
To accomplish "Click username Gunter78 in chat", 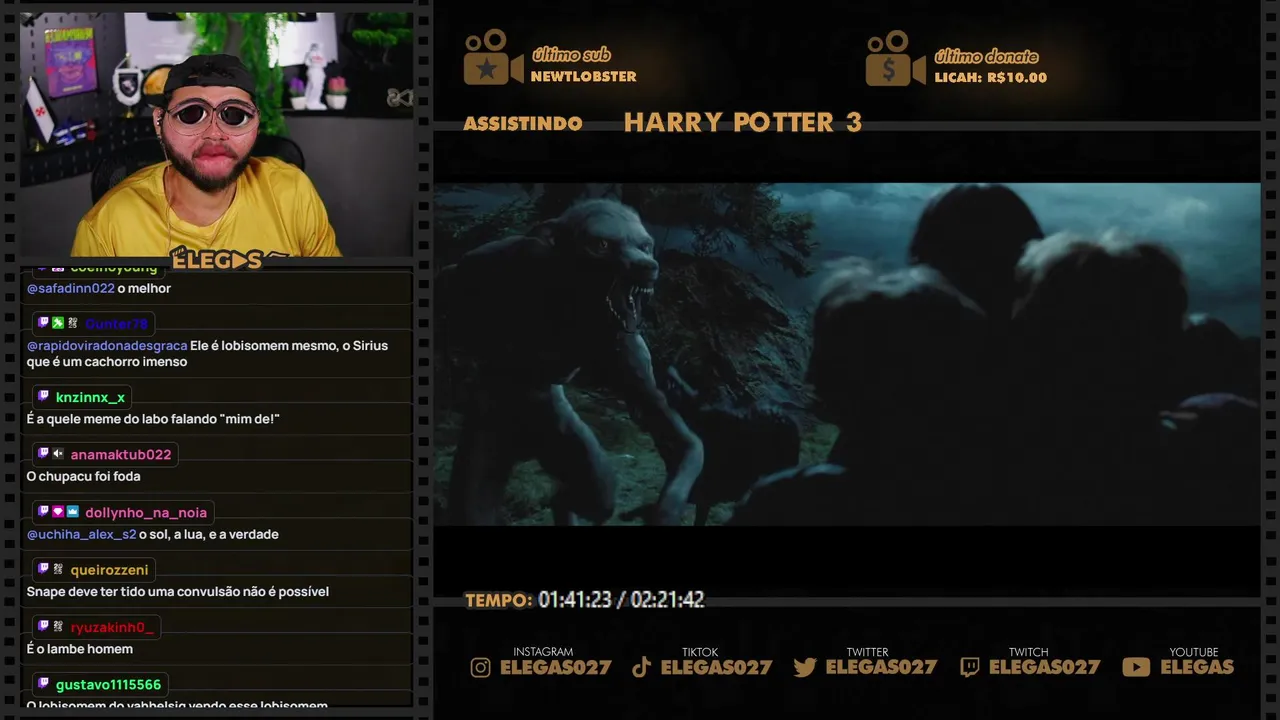I will pos(116,324).
